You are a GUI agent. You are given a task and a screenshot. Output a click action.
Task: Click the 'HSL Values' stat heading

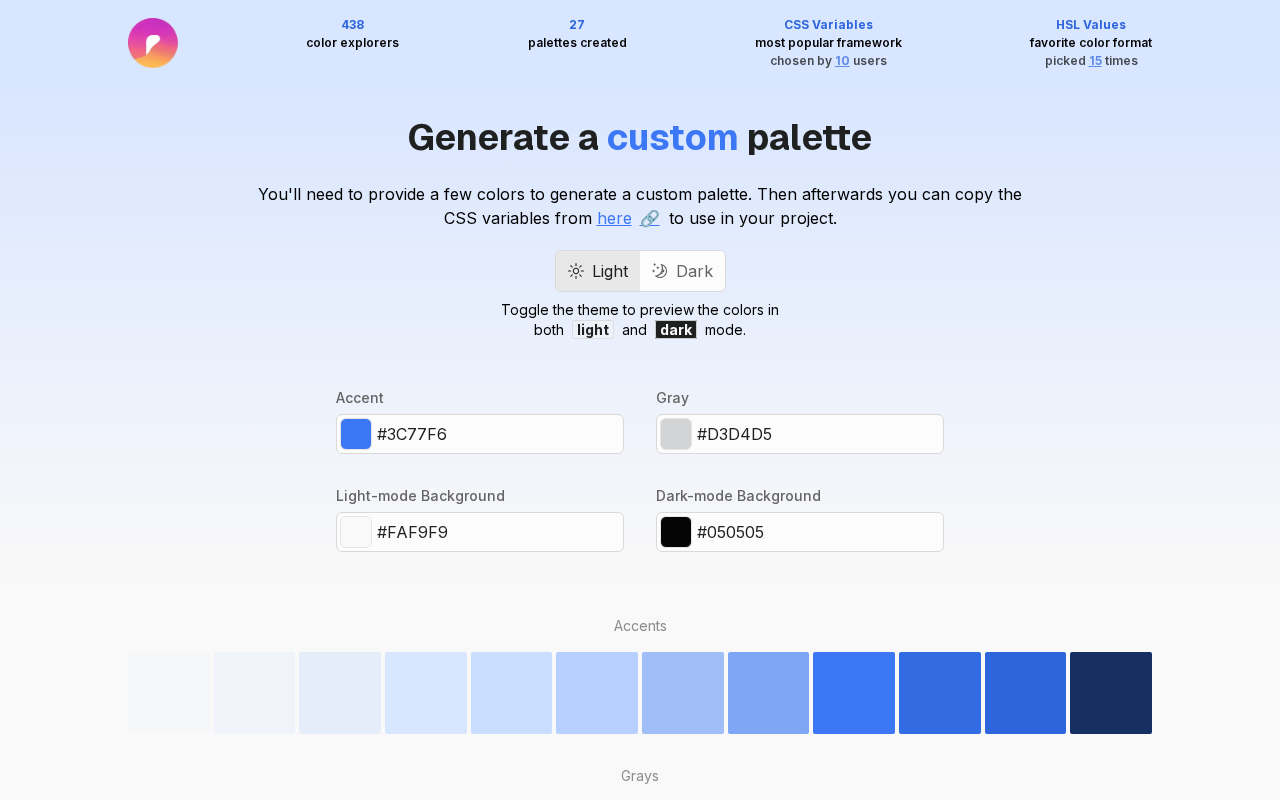(1091, 25)
